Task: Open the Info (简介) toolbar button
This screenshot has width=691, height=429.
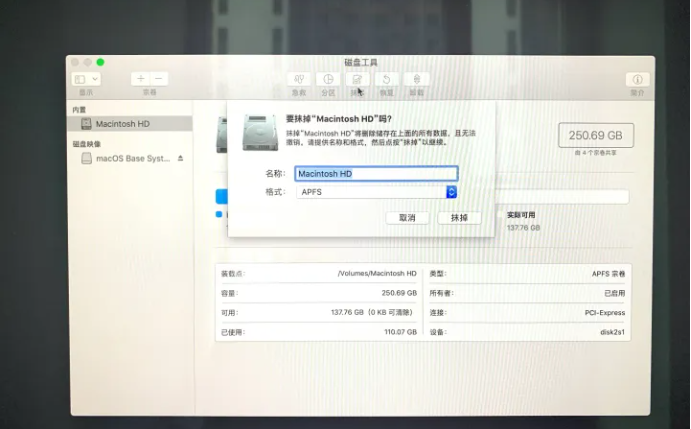Action: [637, 79]
